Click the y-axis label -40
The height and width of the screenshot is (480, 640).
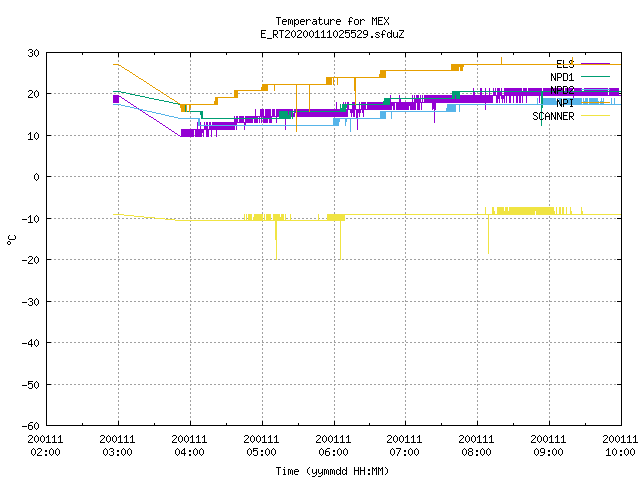click(x=31, y=343)
